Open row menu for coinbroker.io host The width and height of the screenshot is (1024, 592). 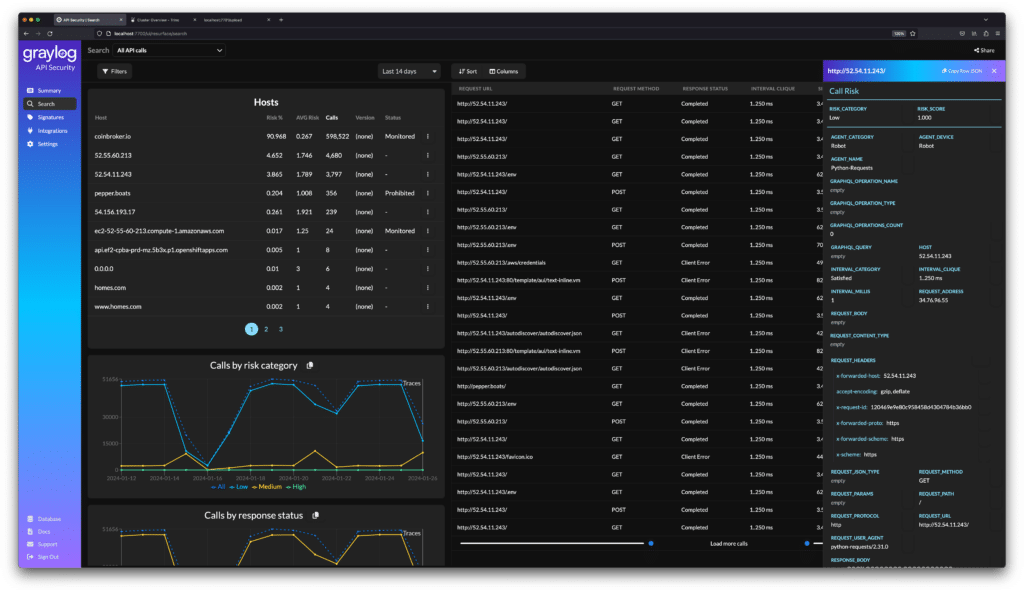(x=428, y=137)
